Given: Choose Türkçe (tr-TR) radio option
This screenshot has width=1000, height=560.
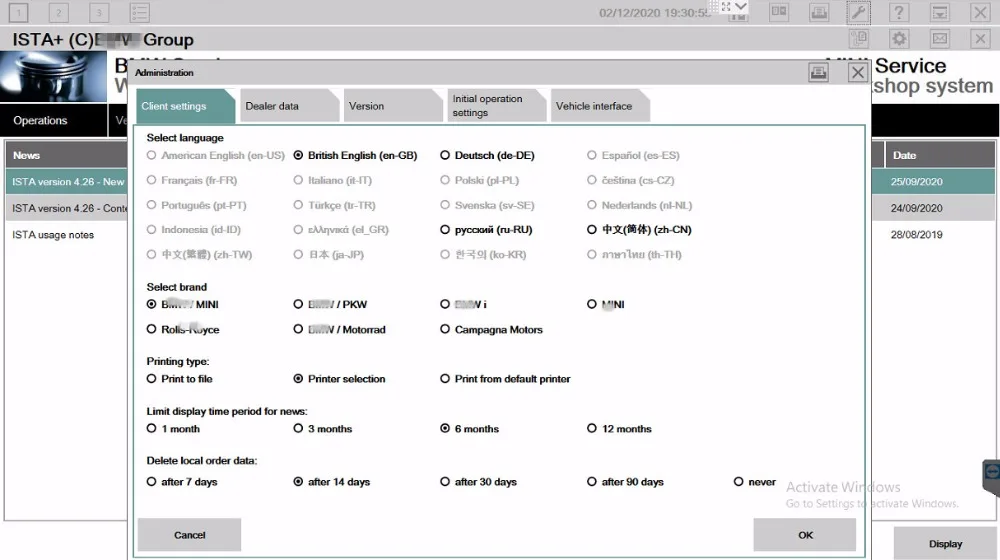Looking at the screenshot, I should click(334, 205).
